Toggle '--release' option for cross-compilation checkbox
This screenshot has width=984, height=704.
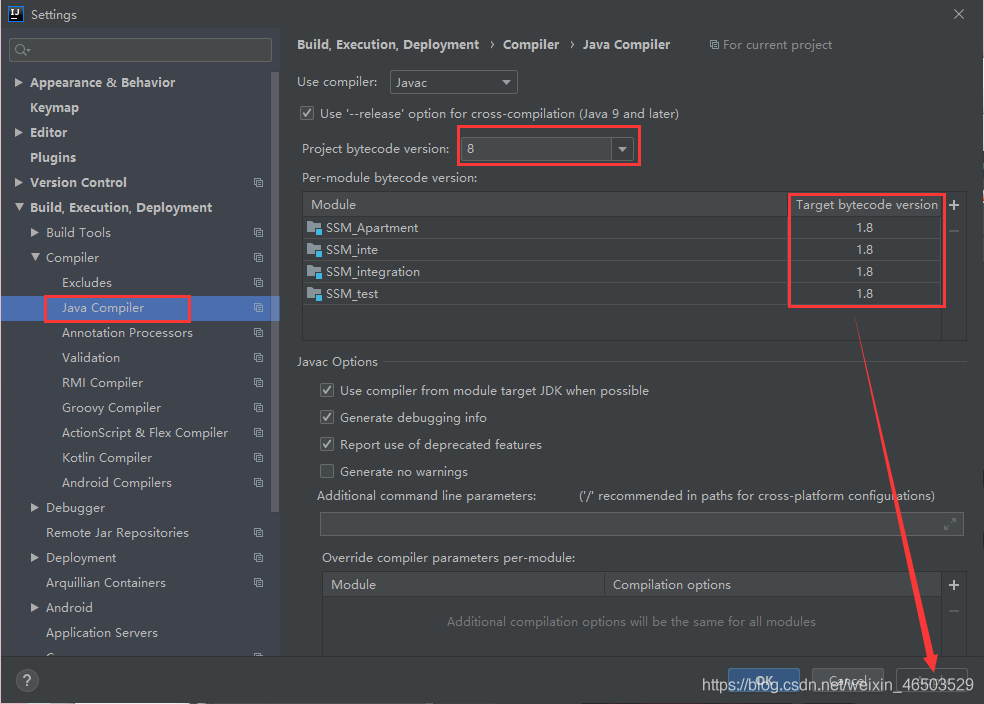[307, 114]
